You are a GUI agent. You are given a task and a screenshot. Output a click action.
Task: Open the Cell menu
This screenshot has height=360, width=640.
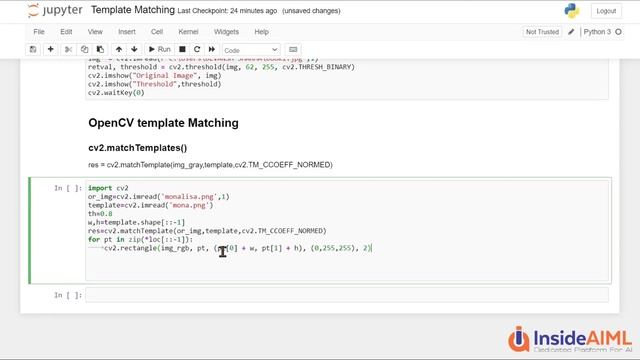point(157,32)
